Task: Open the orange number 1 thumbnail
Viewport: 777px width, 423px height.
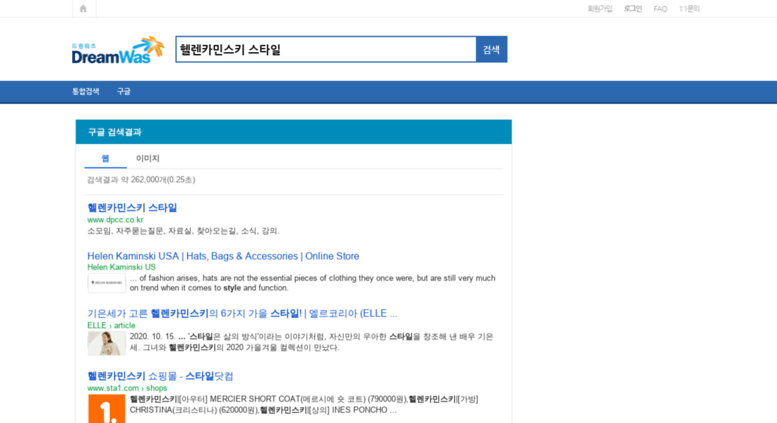Action: (107, 409)
